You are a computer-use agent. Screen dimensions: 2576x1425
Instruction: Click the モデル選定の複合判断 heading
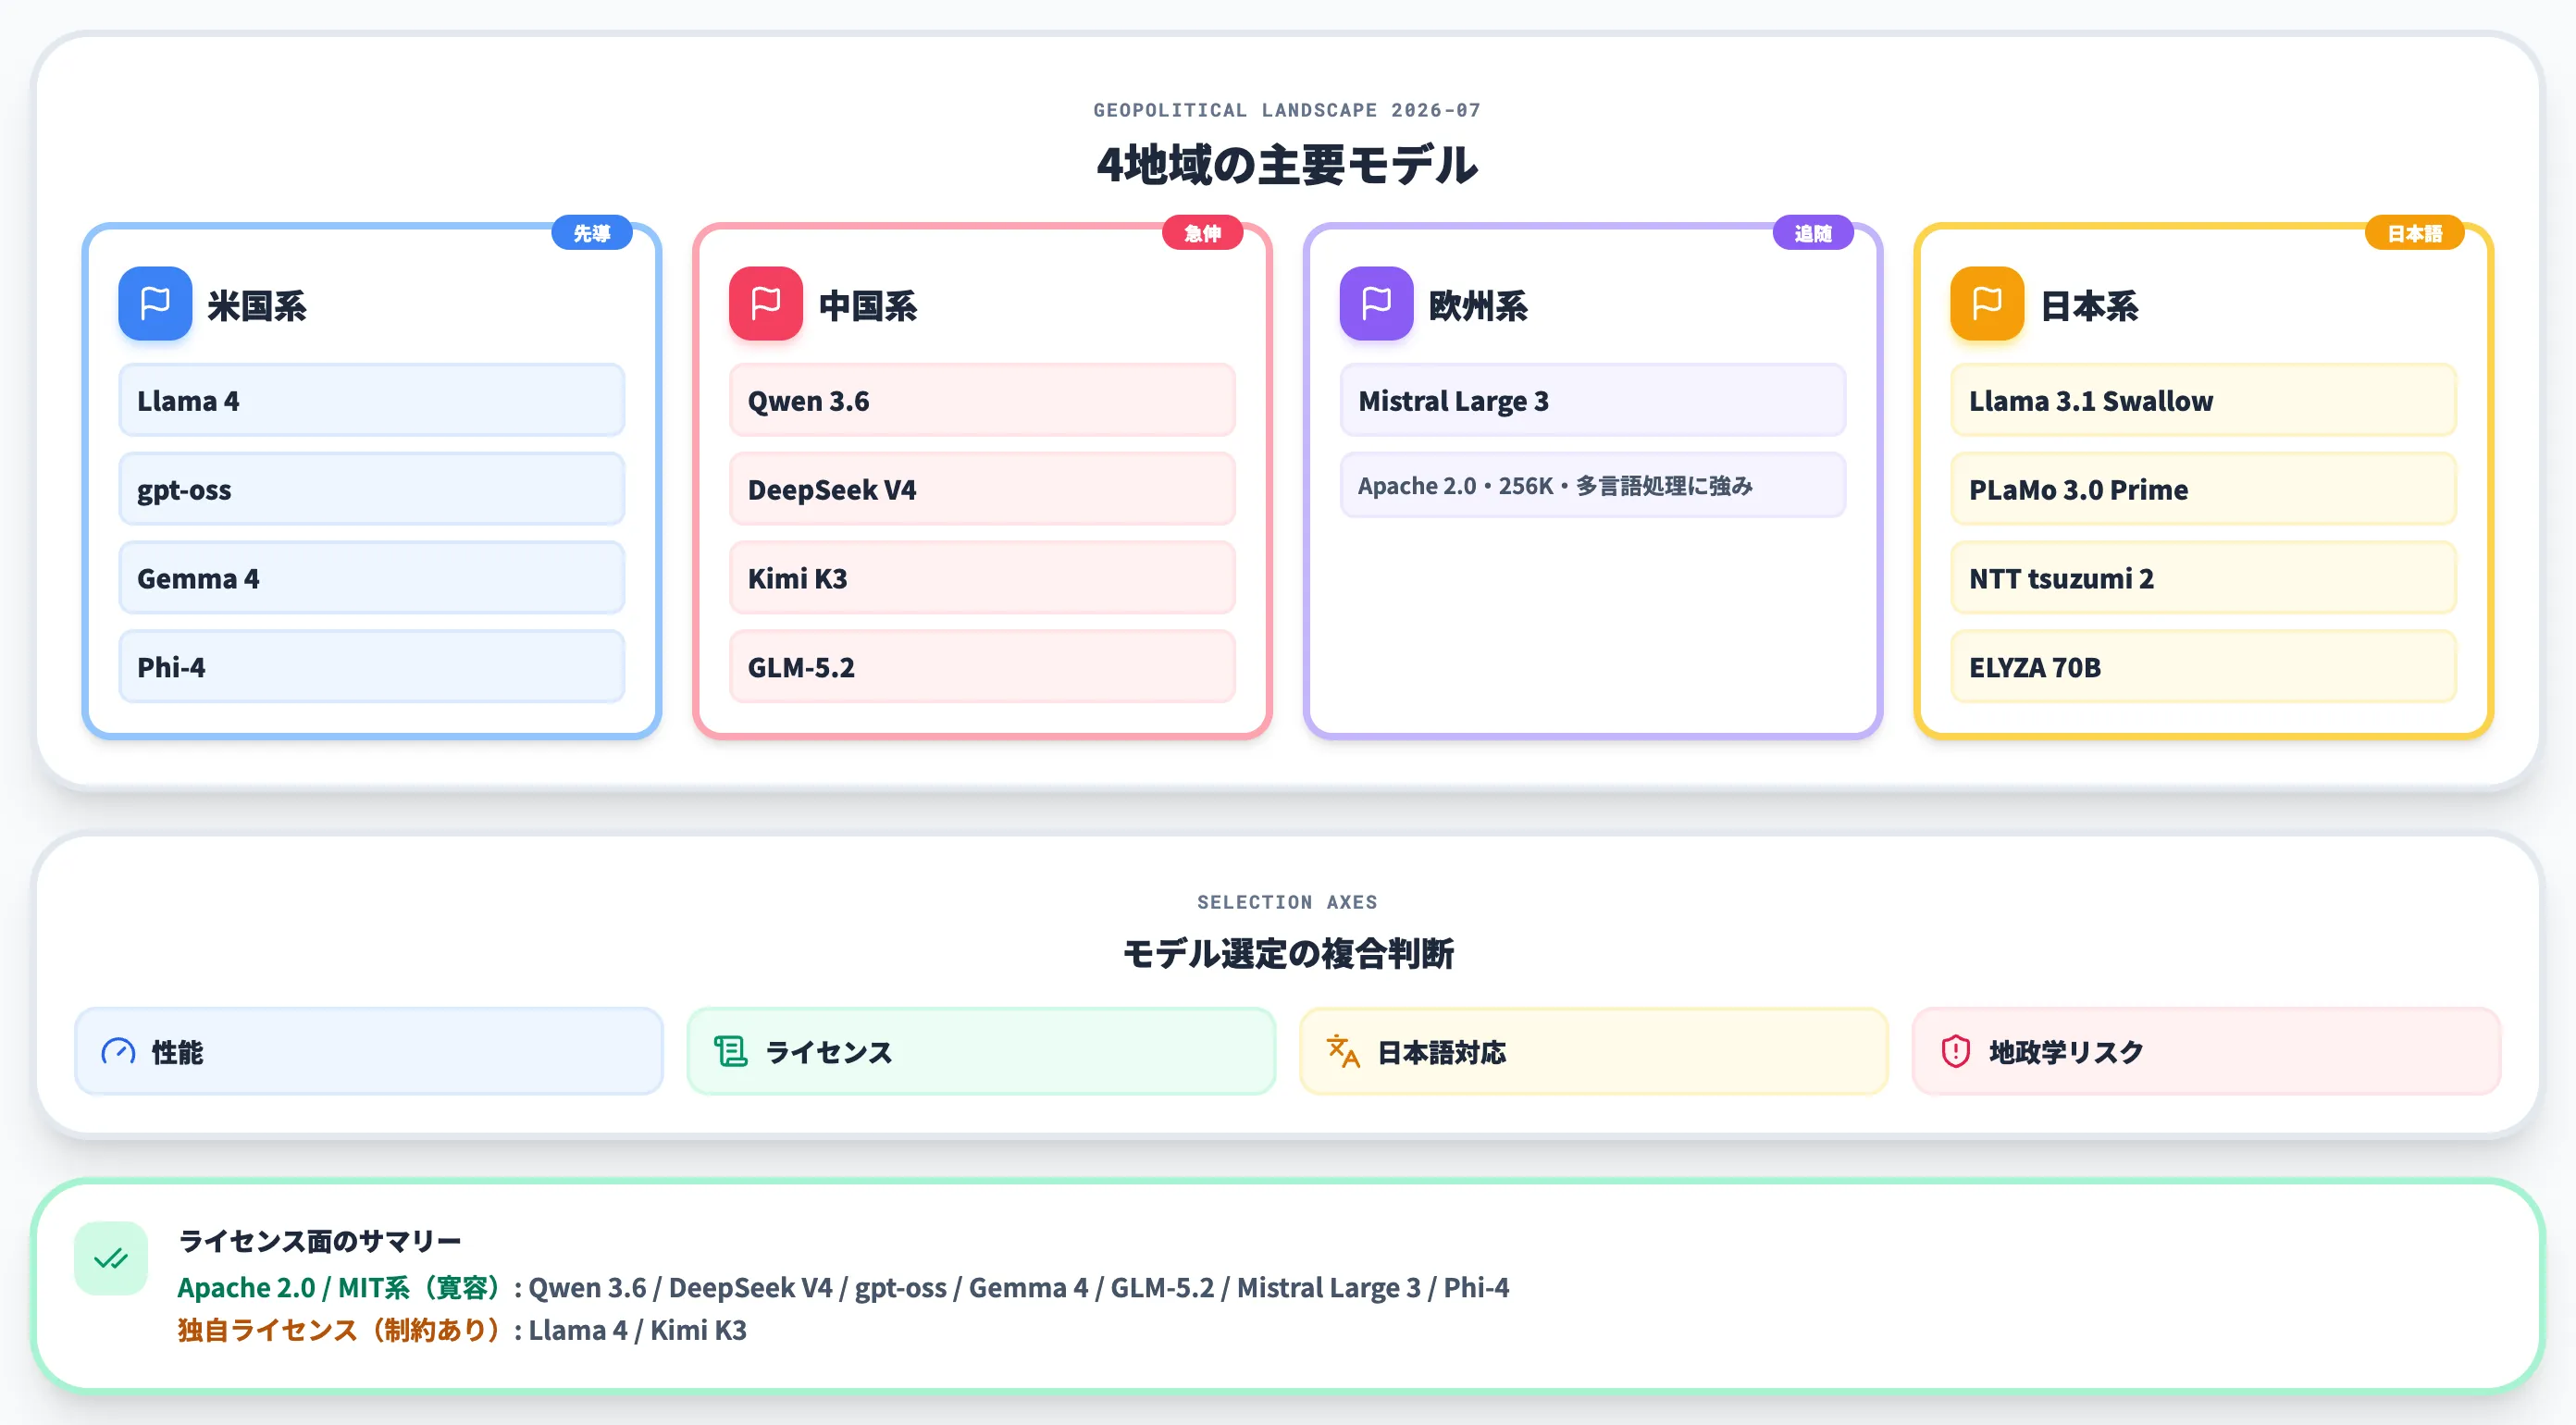click(x=1287, y=953)
